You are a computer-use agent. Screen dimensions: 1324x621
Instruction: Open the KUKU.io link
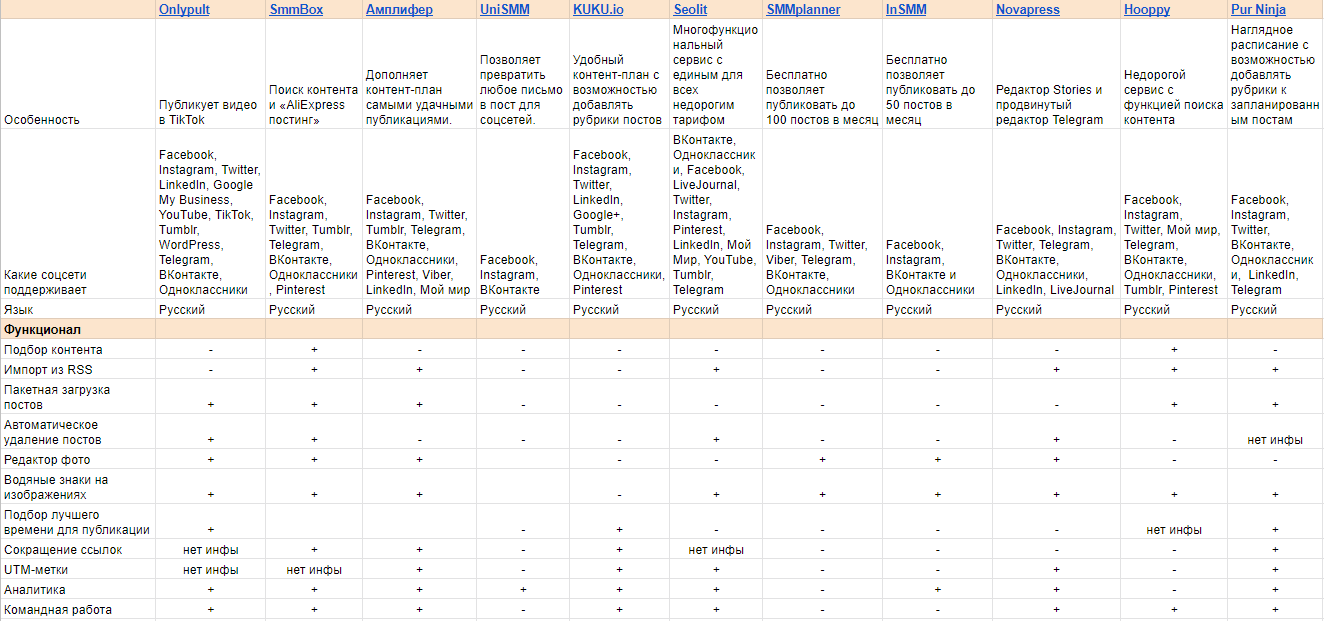click(598, 10)
